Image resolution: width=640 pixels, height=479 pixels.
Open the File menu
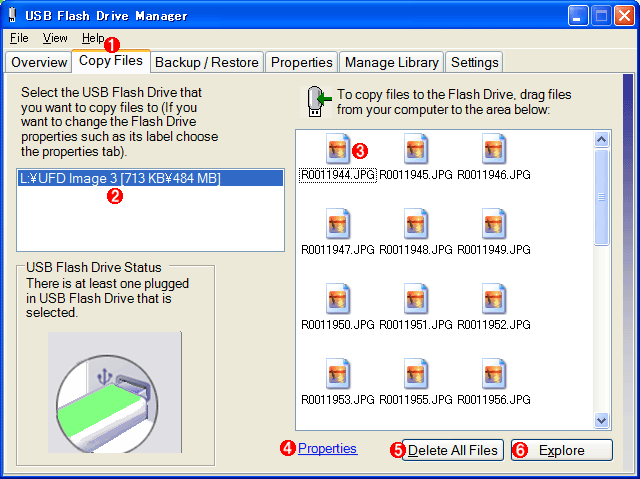tap(19, 38)
